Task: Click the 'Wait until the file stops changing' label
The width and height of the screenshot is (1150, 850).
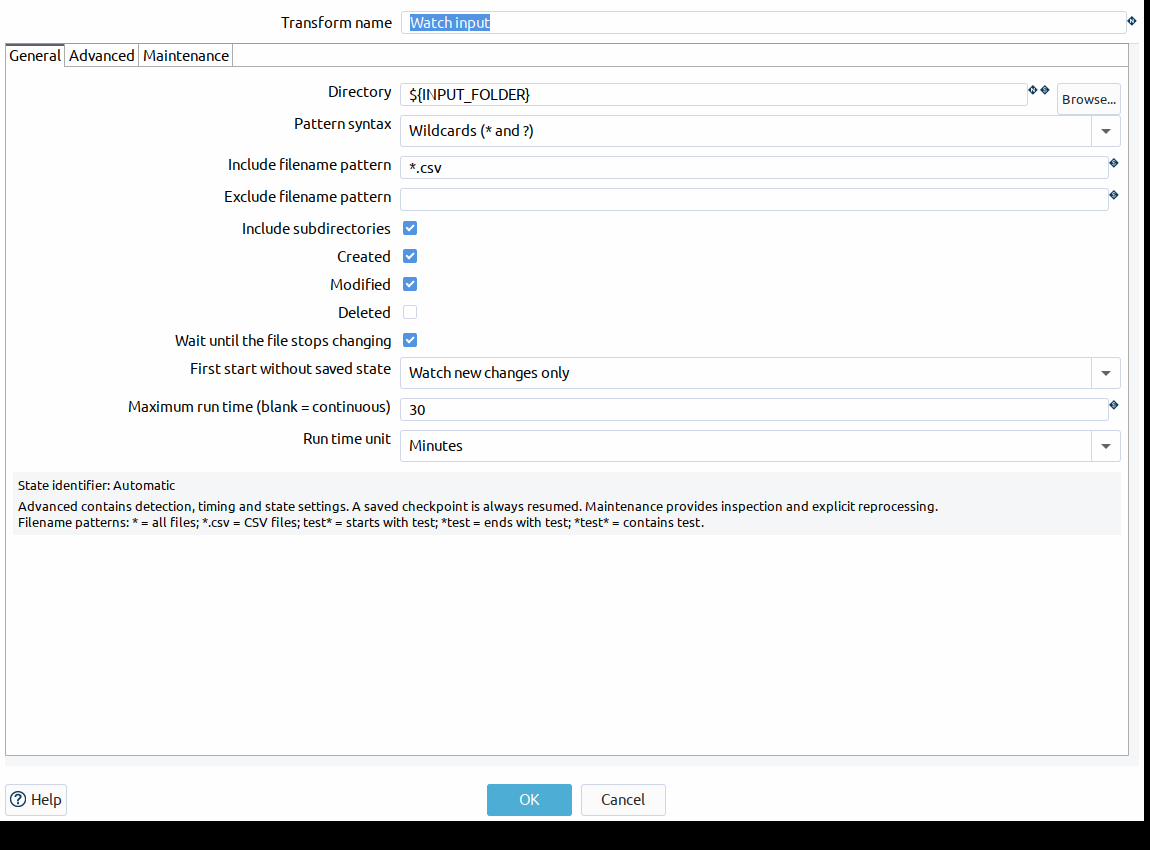Action: (x=283, y=341)
